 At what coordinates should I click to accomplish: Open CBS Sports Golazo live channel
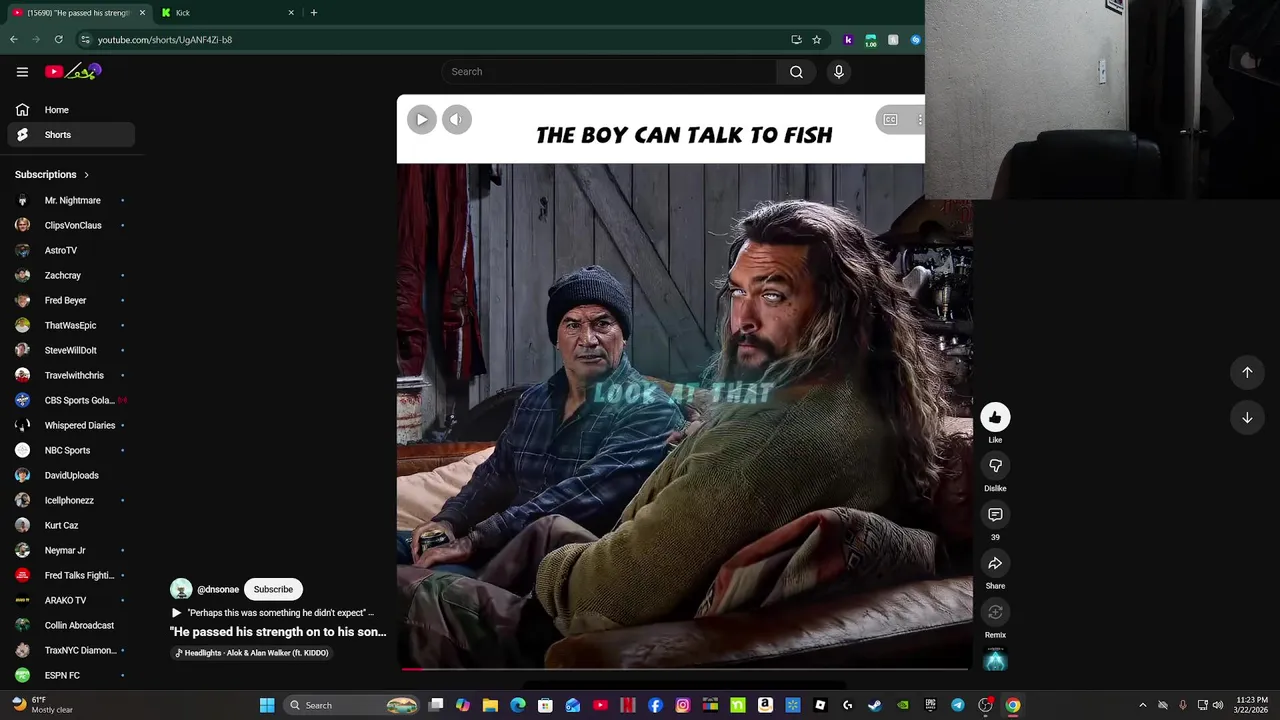point(71,400)
